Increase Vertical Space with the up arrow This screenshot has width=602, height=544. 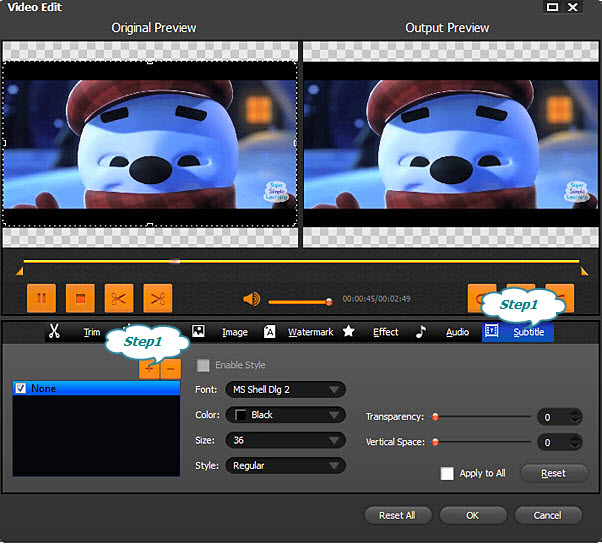click(x=575, y=438)
